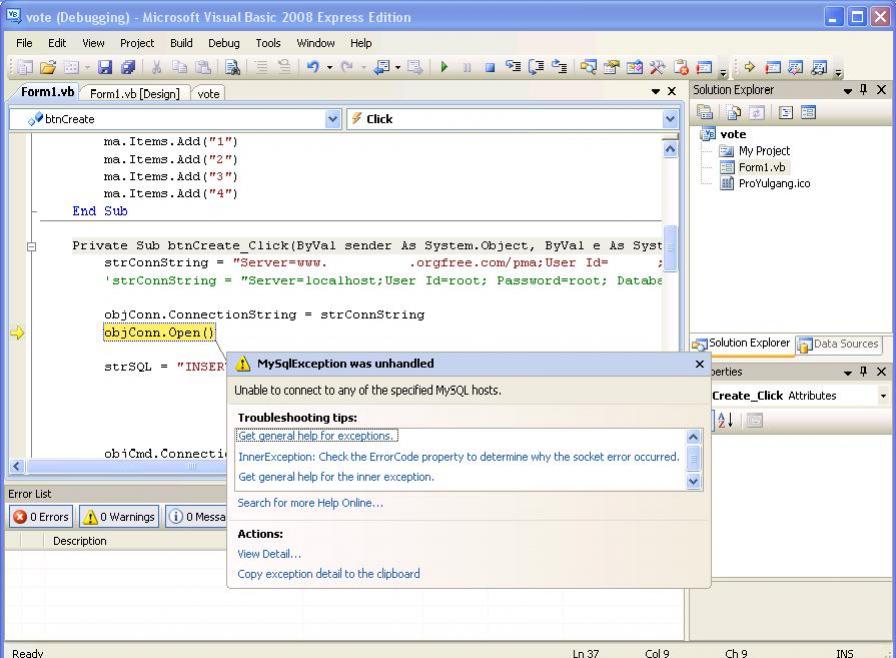896x658 pixels.
Task: Click the Cut scissors icon
Action: point(156,67)
